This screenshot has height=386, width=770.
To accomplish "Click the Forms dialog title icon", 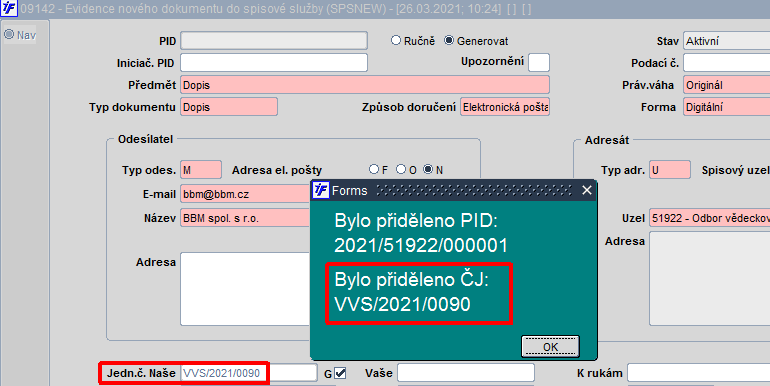I will pyautogui.click(x=321, y=190).
